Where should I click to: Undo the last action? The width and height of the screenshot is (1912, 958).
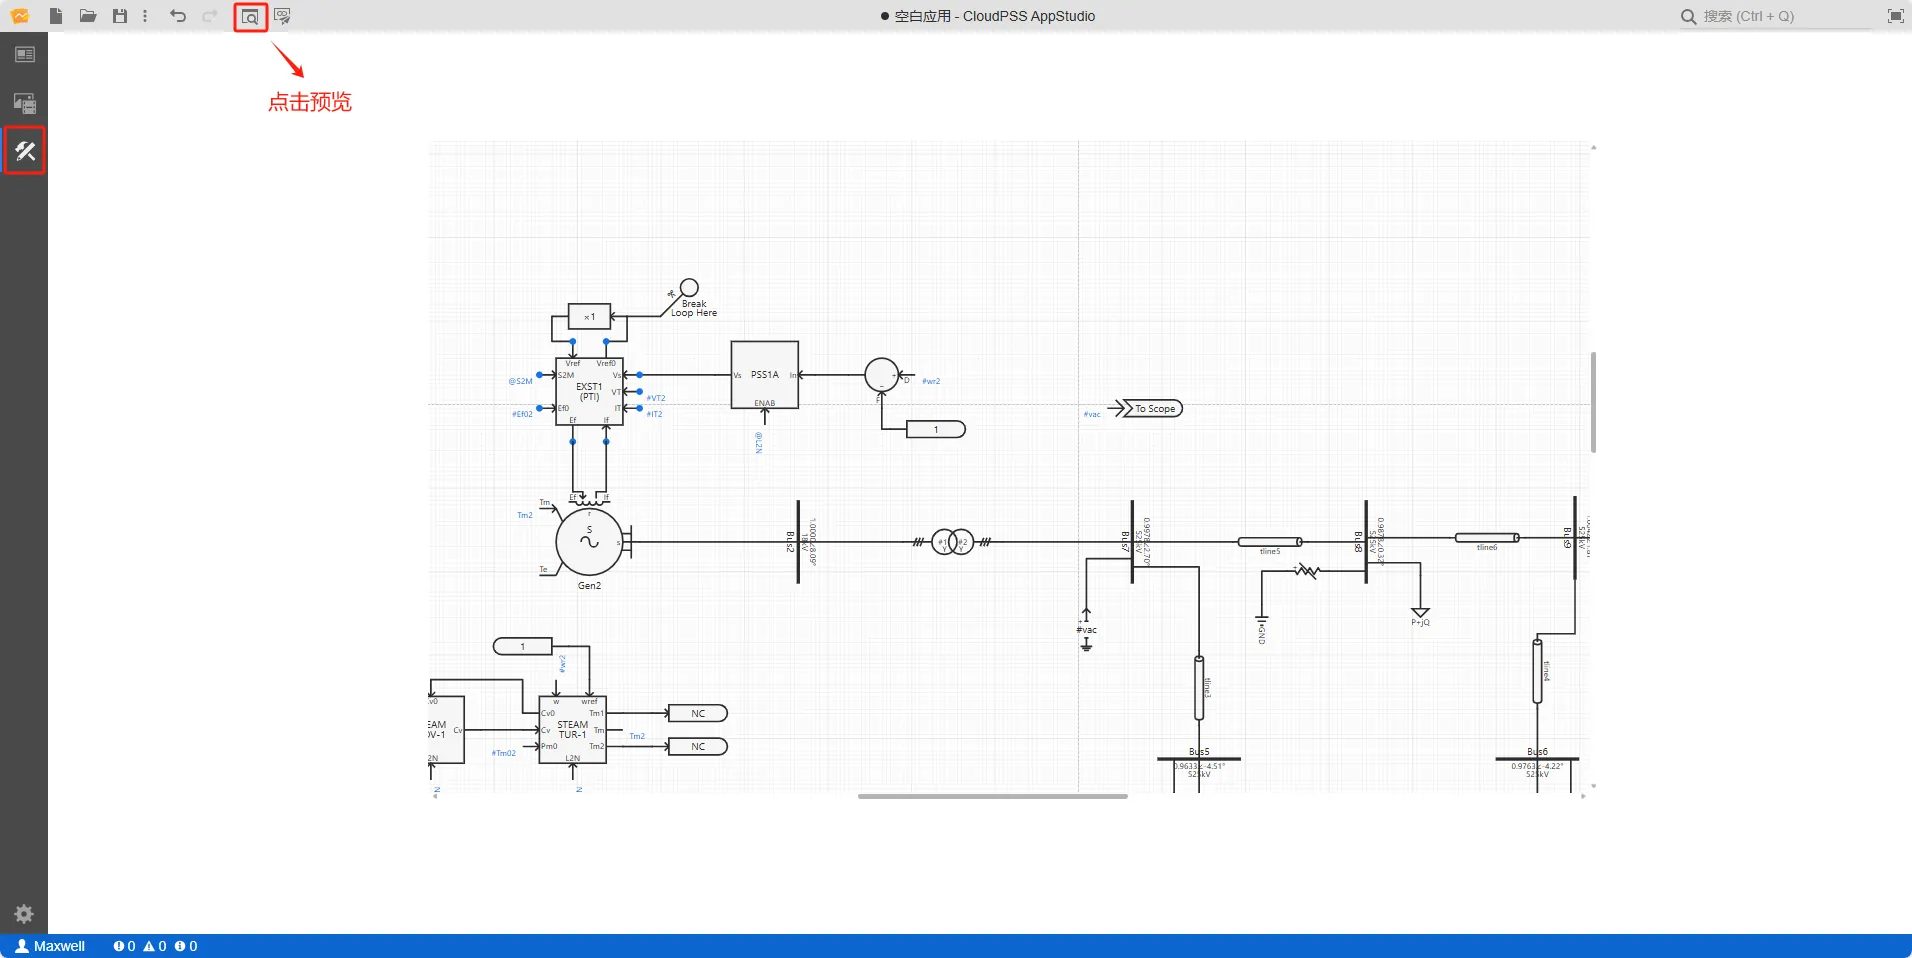pyautogui.click(x=178, y=16)
